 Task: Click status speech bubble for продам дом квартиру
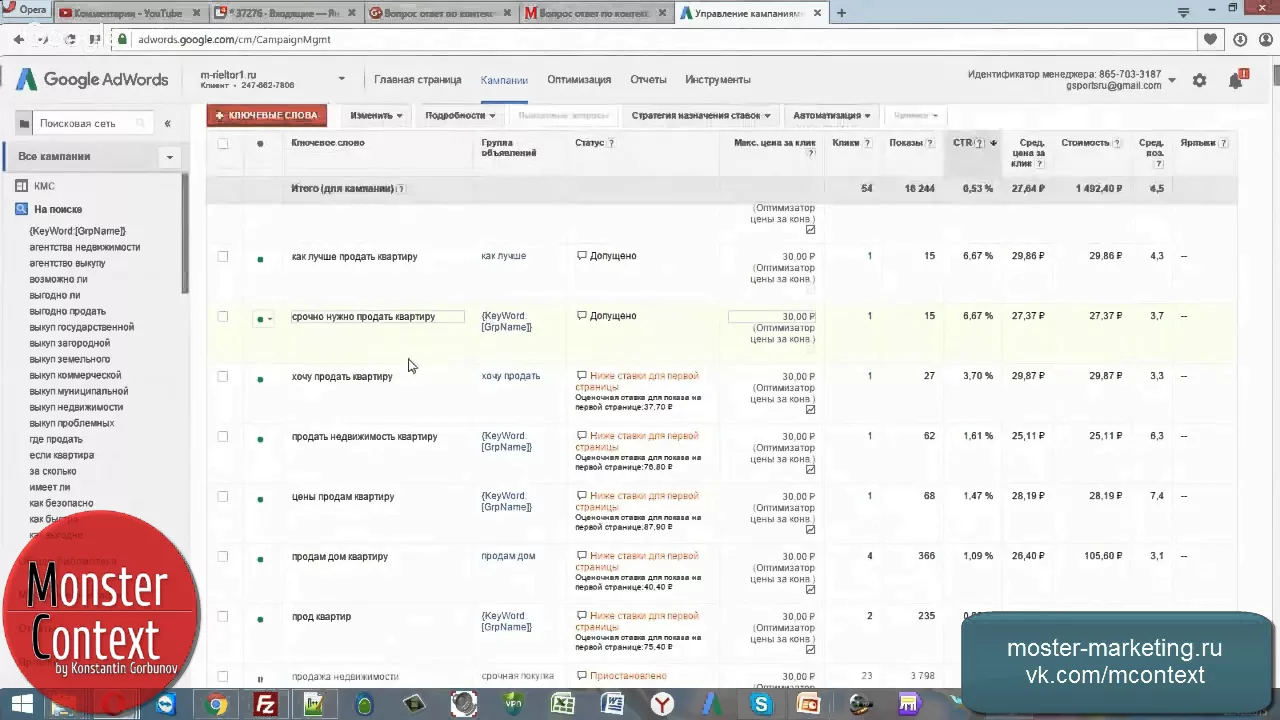582,556
